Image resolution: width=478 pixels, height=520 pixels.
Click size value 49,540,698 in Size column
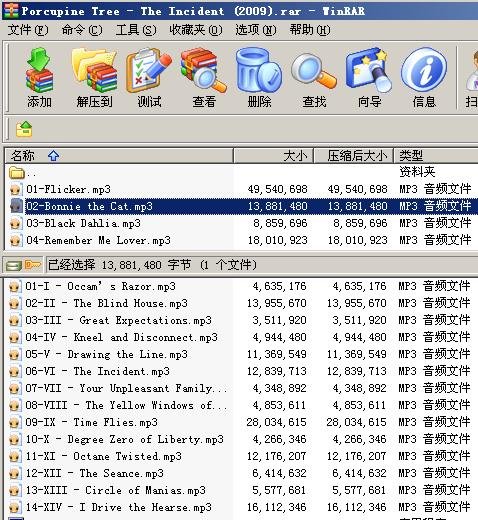click(x=277, y=190)
